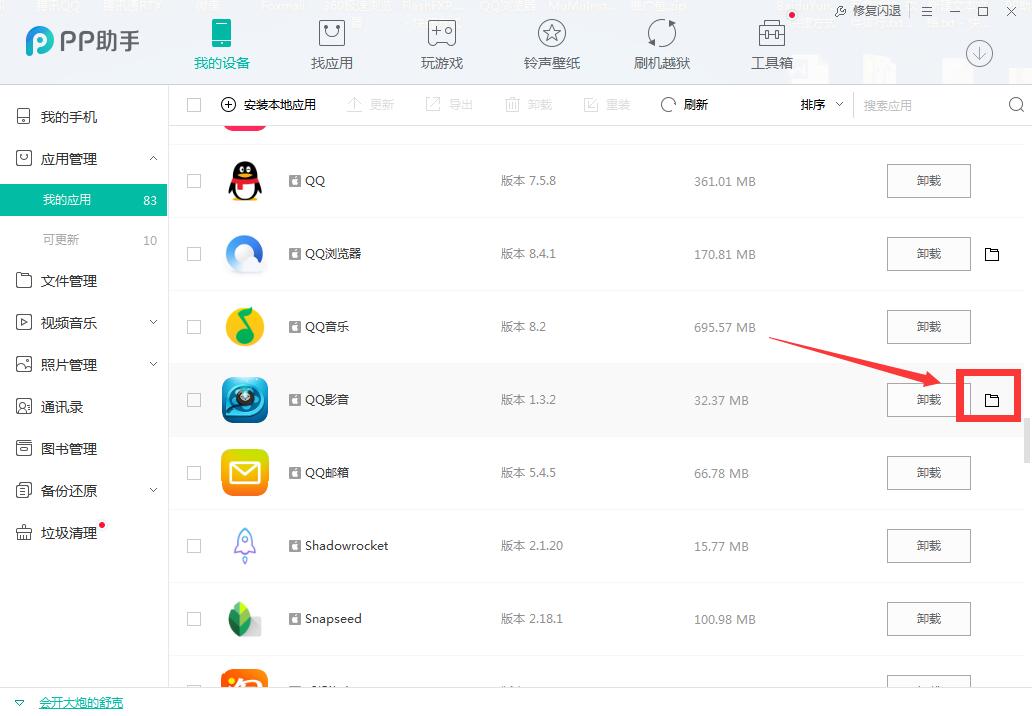This screenshot has width=1032, height=716.
Task: Open the 排序 dropdown
Action: point(821,105)
